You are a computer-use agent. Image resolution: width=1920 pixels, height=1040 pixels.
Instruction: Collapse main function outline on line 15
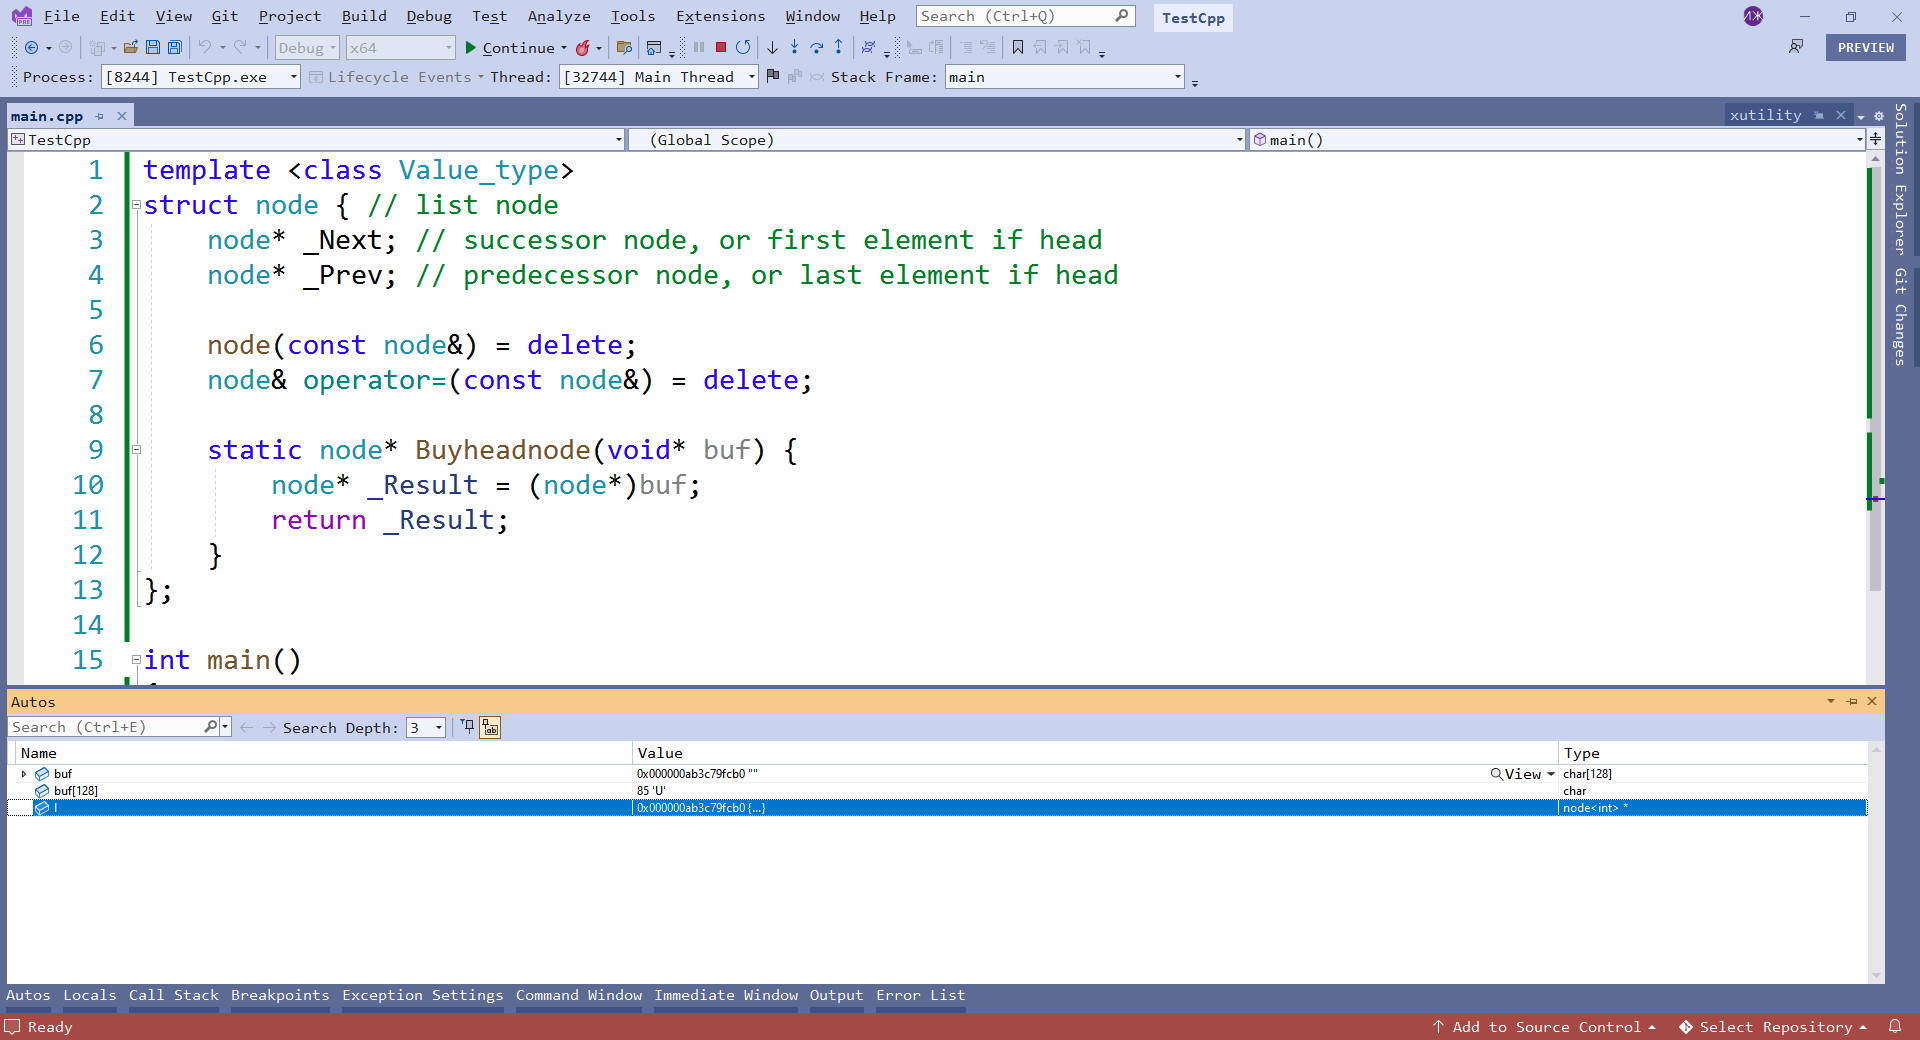pos(136,660)
